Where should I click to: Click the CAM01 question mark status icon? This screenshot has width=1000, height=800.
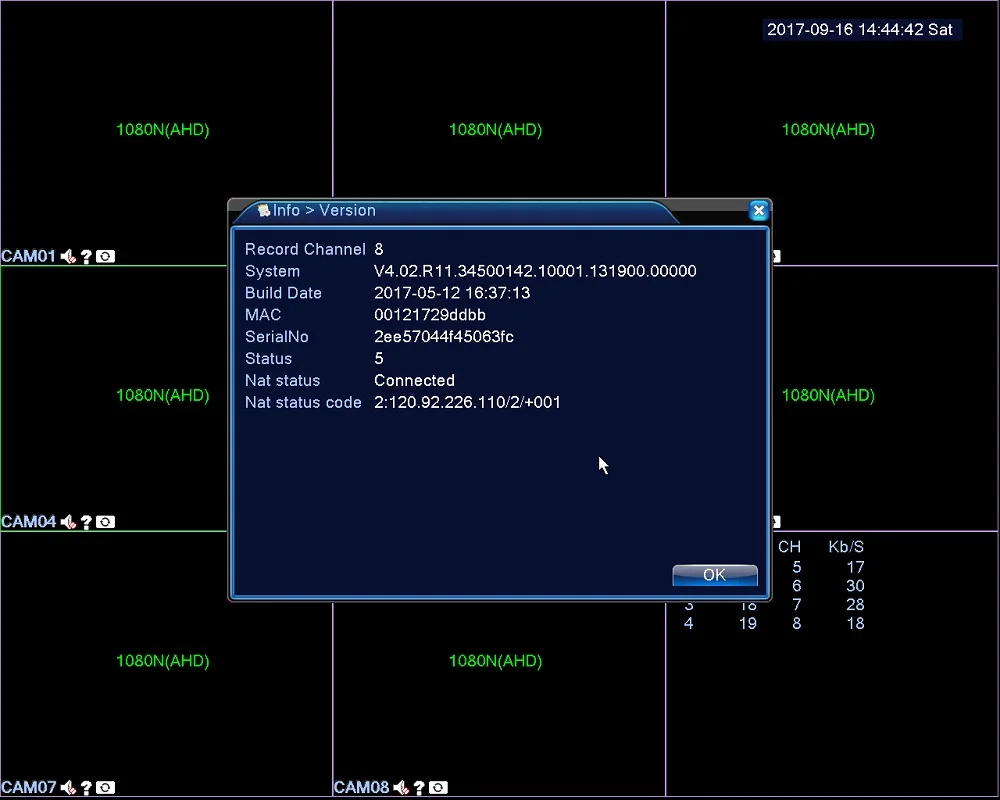[86, 256]
